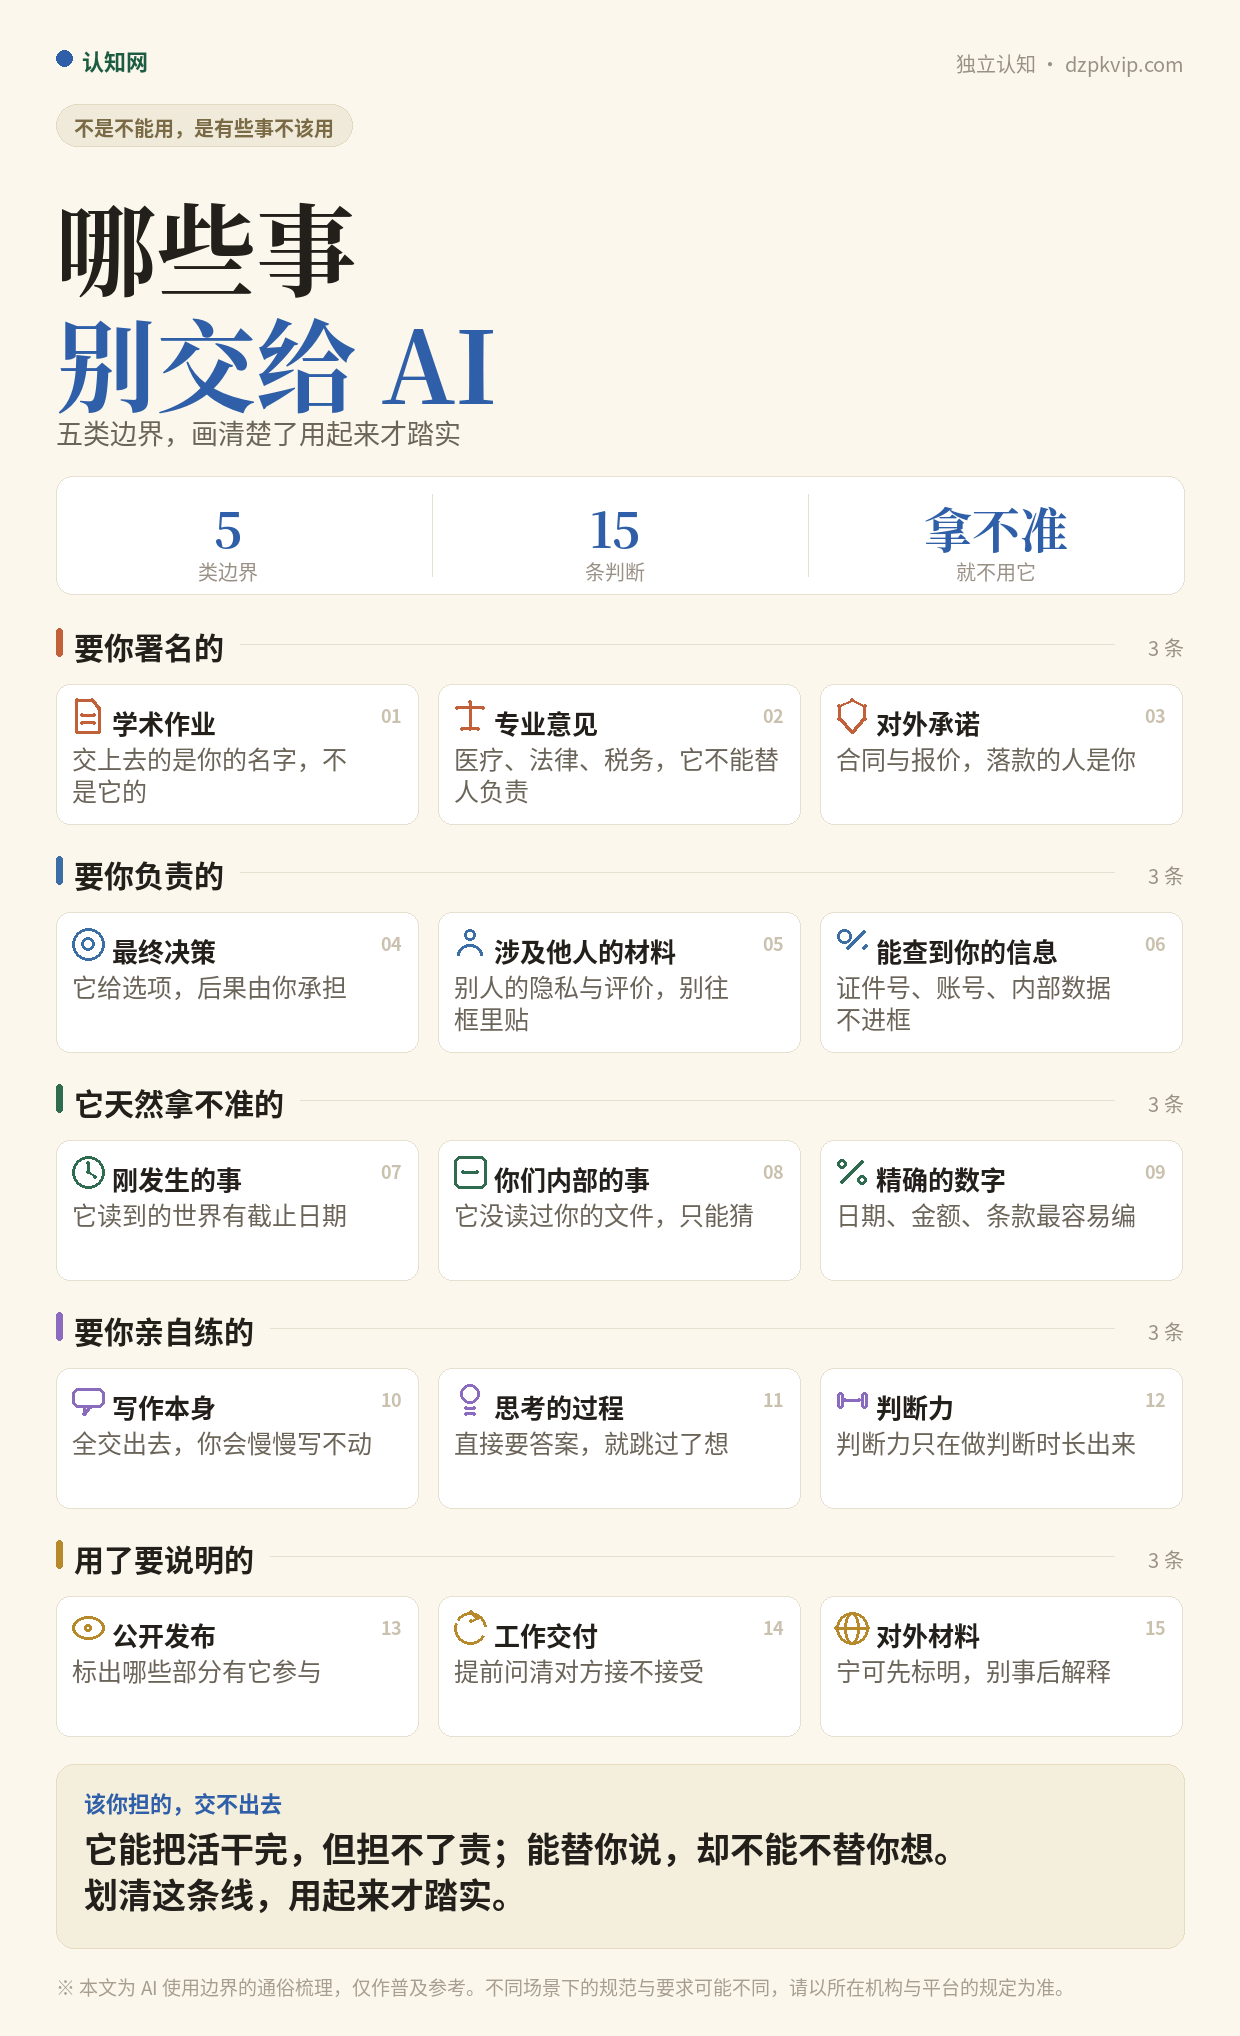
Task: Click the 它天然拿不准的 section heading
Action: coord(179,1104)
